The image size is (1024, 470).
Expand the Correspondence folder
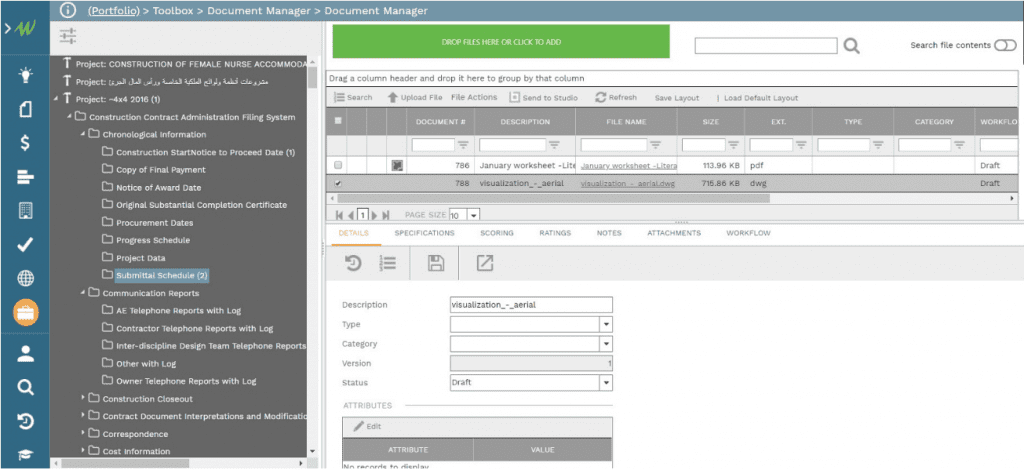point(82,433)
